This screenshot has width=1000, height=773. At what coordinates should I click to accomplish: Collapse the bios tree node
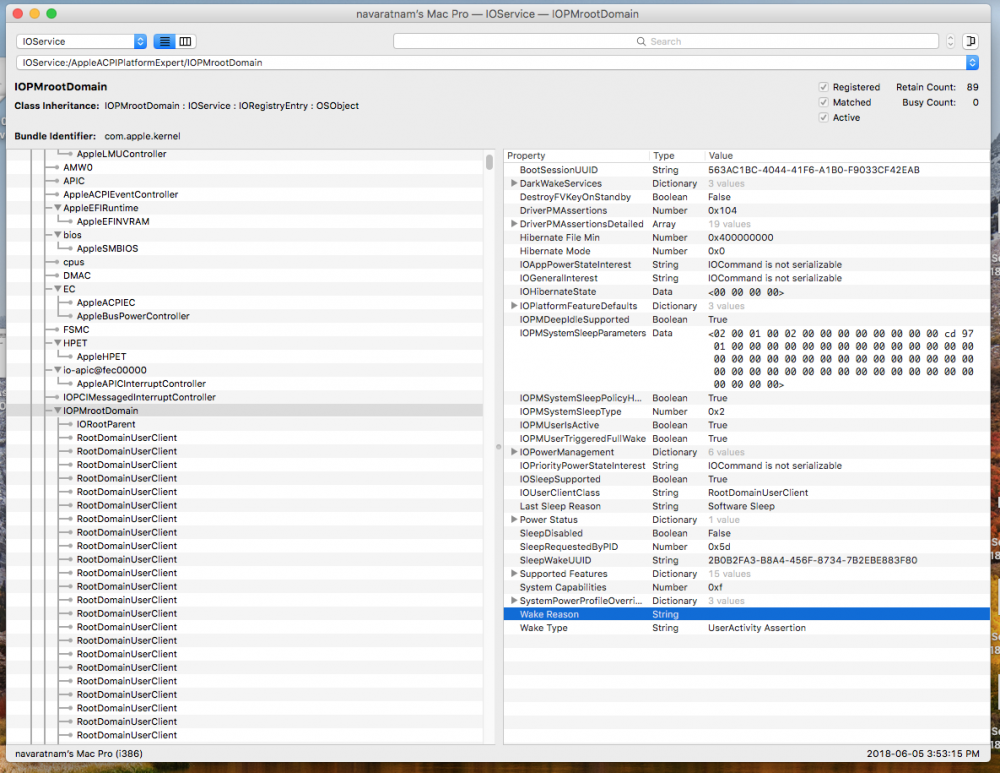[x=57, y=235]
